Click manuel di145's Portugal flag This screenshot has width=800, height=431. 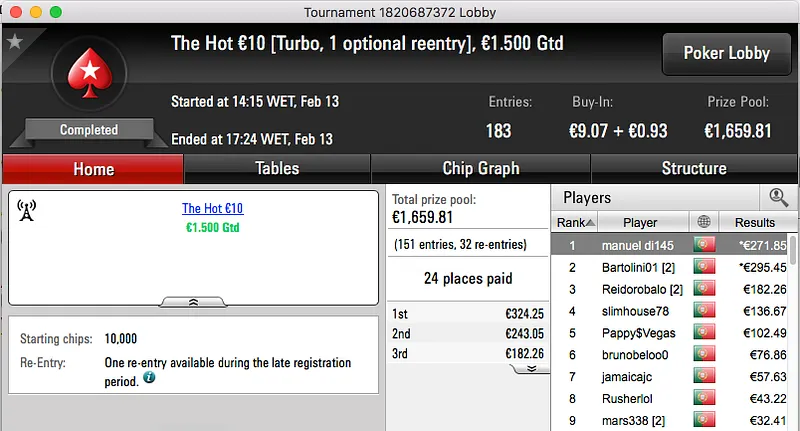[704, 245]
